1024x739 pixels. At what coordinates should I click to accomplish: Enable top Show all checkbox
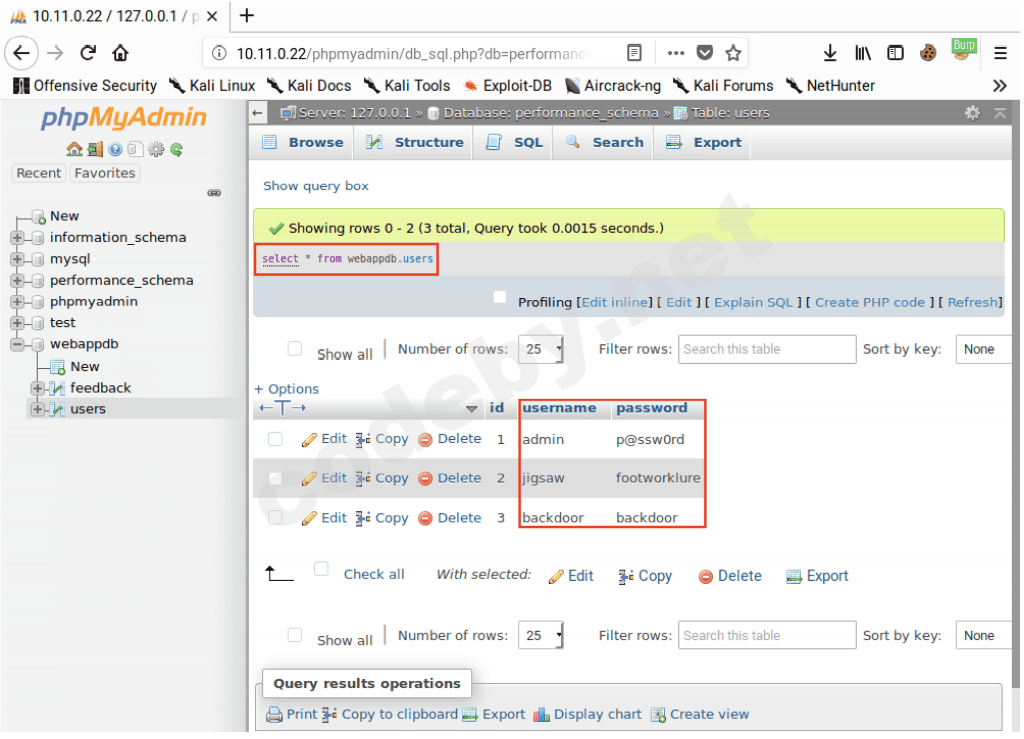295,349
